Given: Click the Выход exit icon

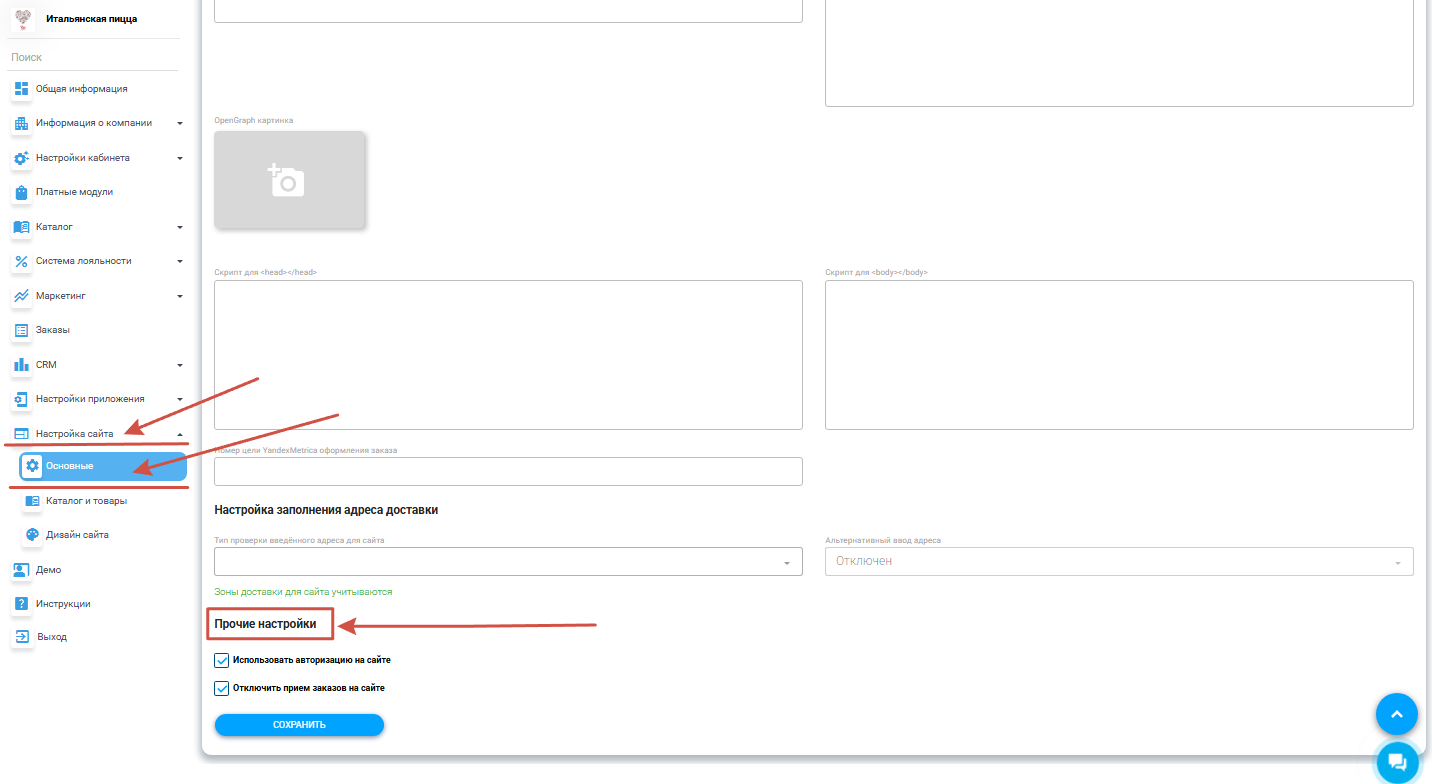Looking at the screenshot, I should [21, 637].
